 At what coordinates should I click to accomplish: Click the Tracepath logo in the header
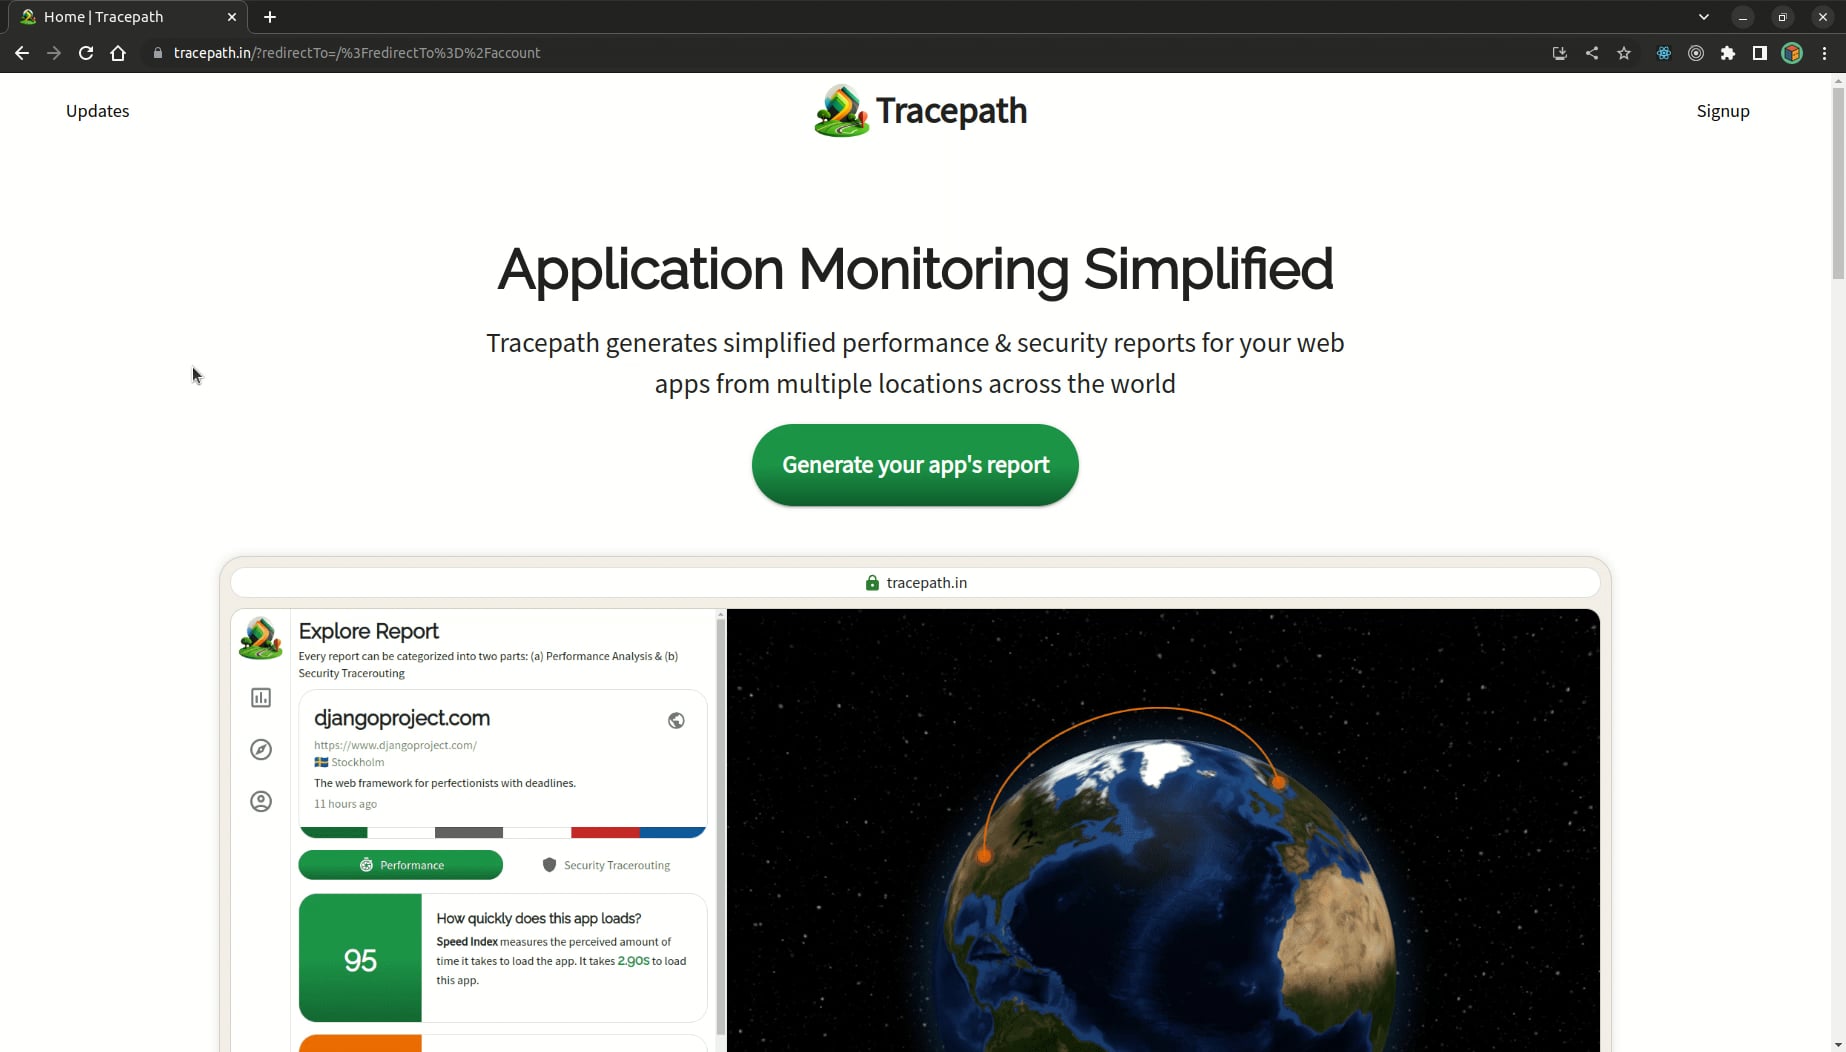tap(919, 110)
